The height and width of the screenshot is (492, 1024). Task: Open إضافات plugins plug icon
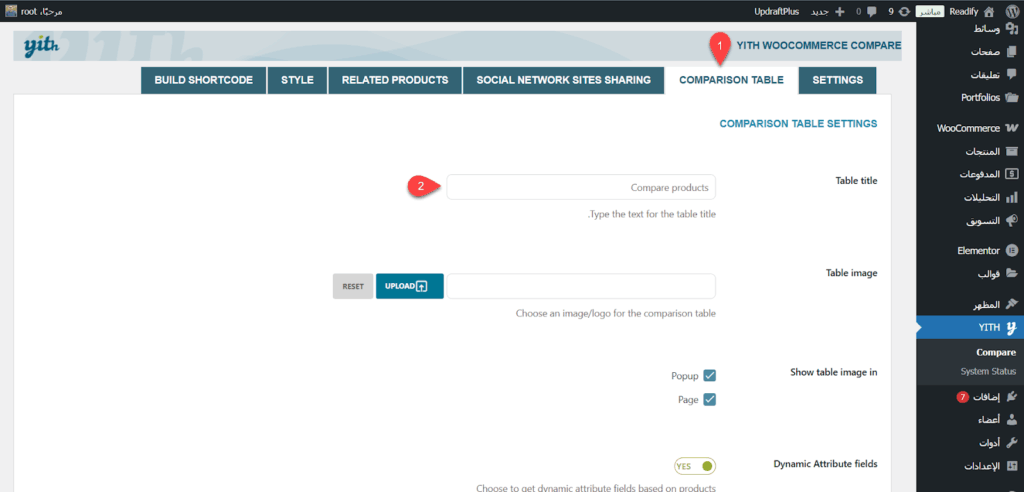(1012, 397)
